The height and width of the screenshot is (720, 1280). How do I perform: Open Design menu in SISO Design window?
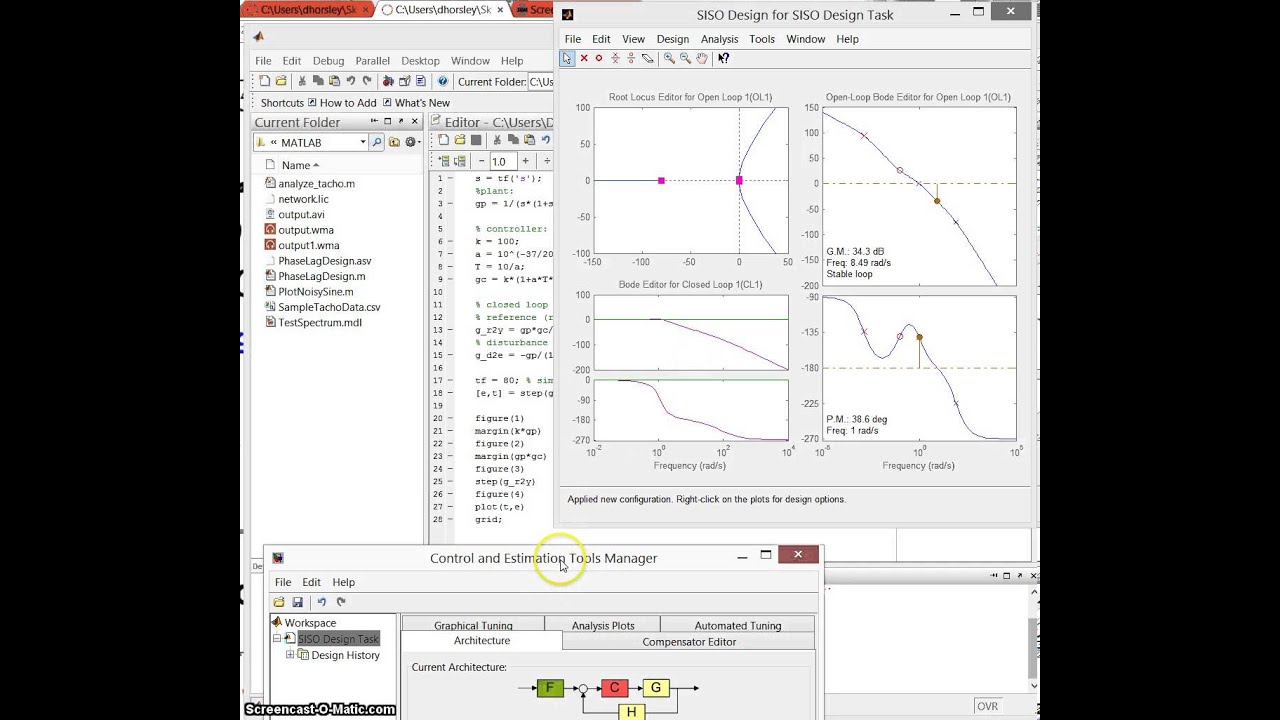[x=672, y=39]
